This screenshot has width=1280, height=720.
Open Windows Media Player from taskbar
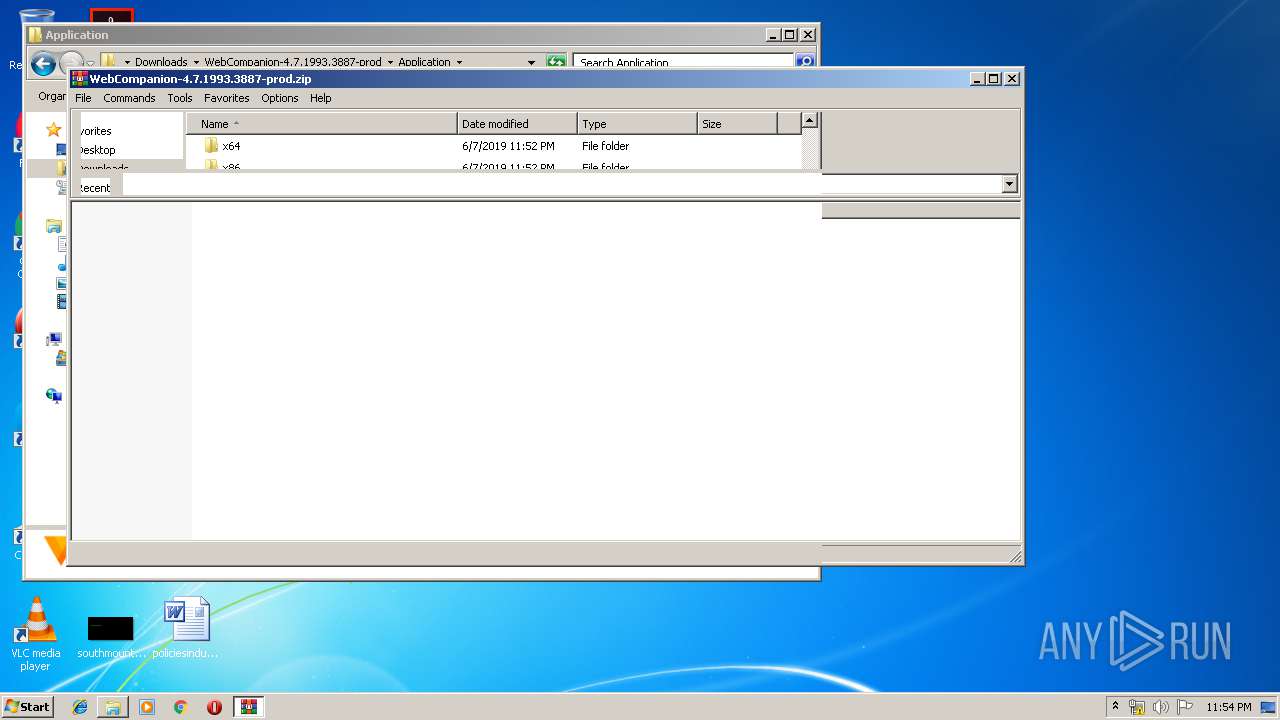[147, 707]
